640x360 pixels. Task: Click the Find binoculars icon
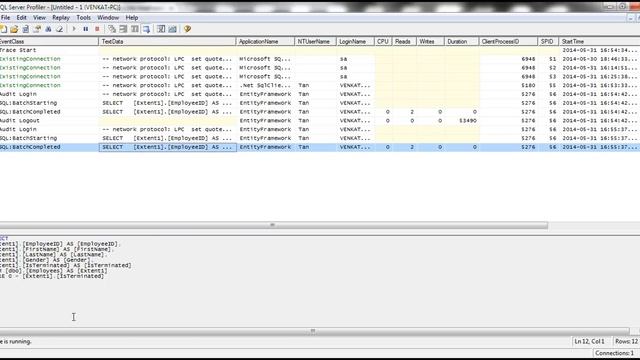coord(48,29)
